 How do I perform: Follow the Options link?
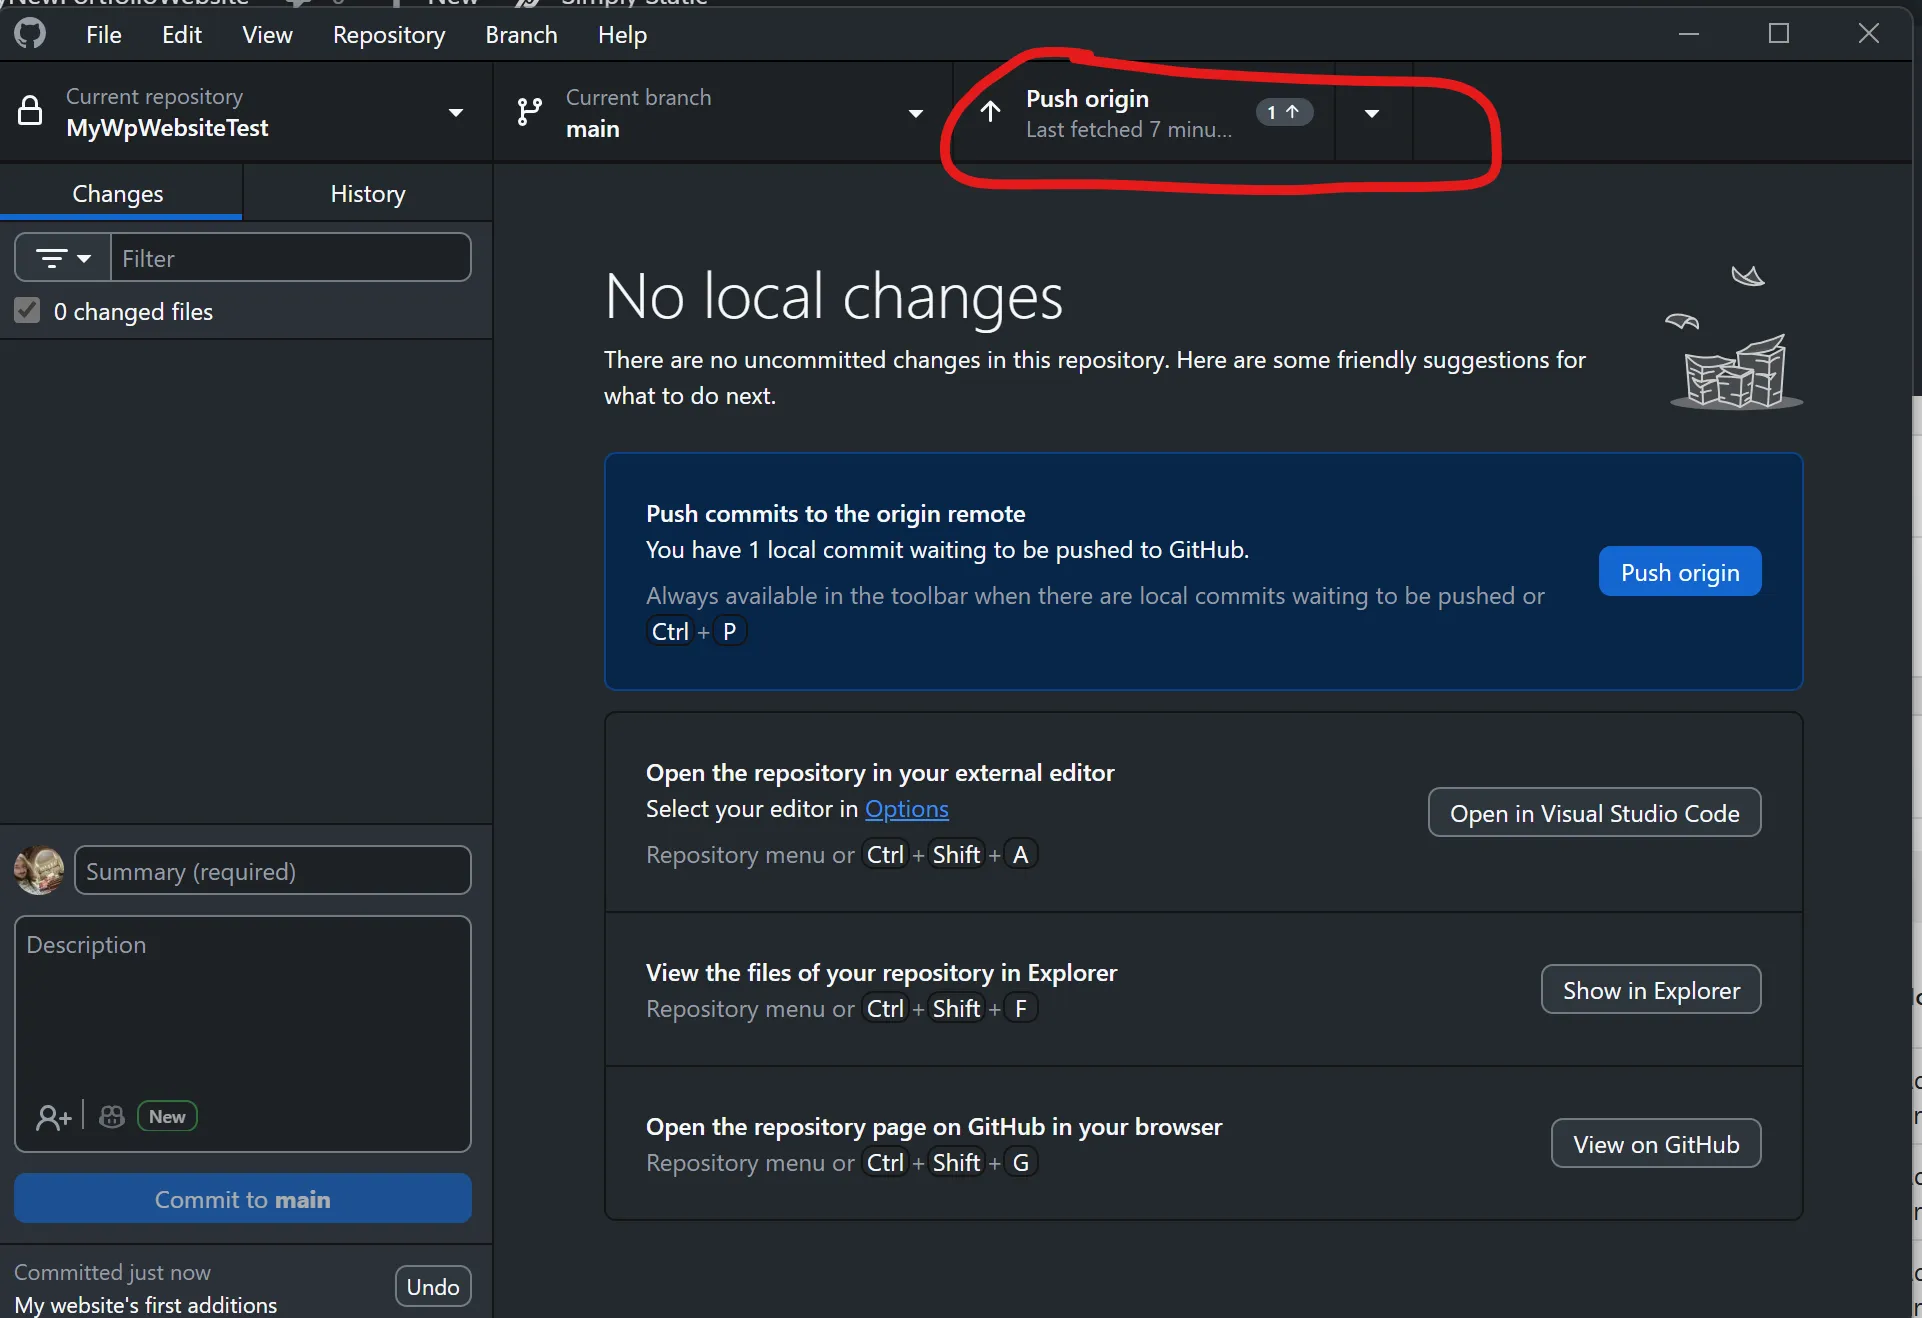pos(906,808)
